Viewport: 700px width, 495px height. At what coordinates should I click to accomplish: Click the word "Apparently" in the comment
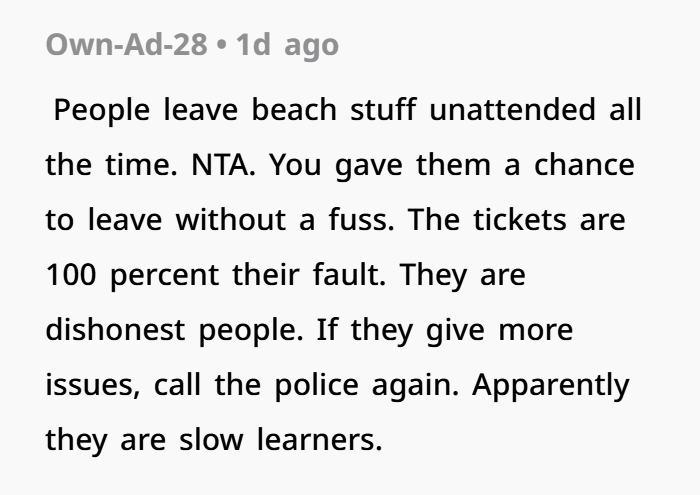551,386
